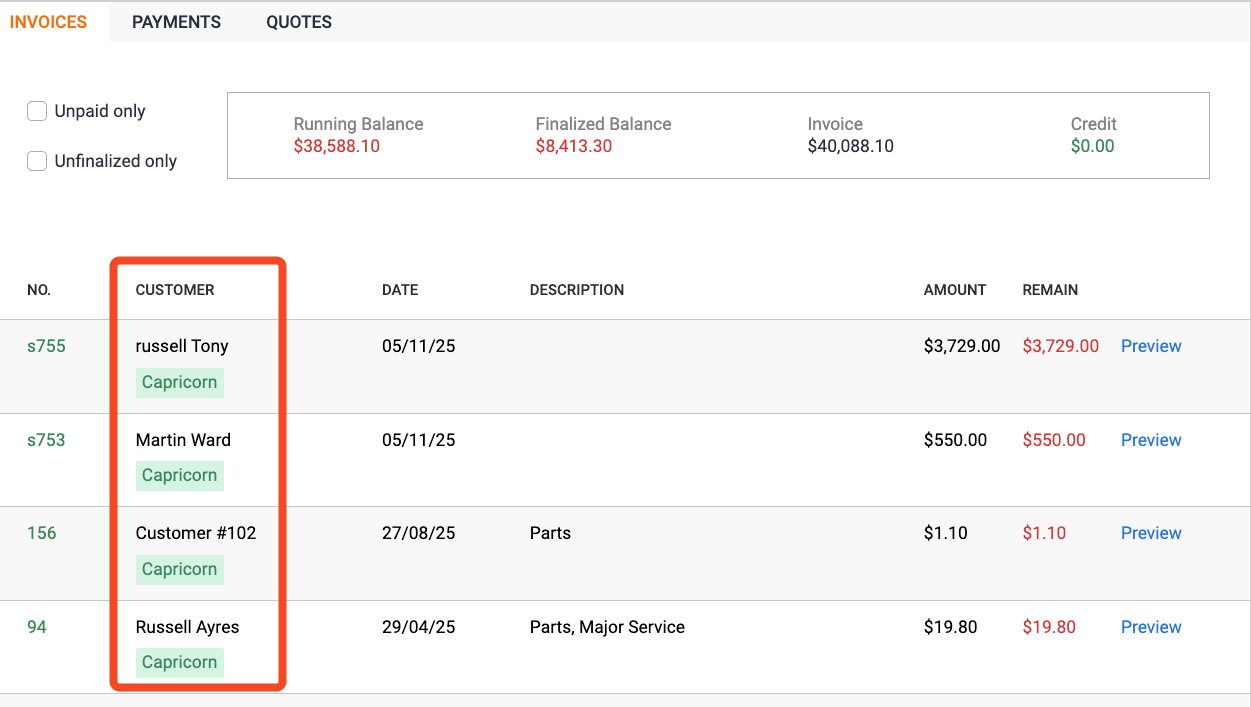The image size is (1251, 707).
Task: Sort by the Customer column header
Action: (x=175, y=290)
